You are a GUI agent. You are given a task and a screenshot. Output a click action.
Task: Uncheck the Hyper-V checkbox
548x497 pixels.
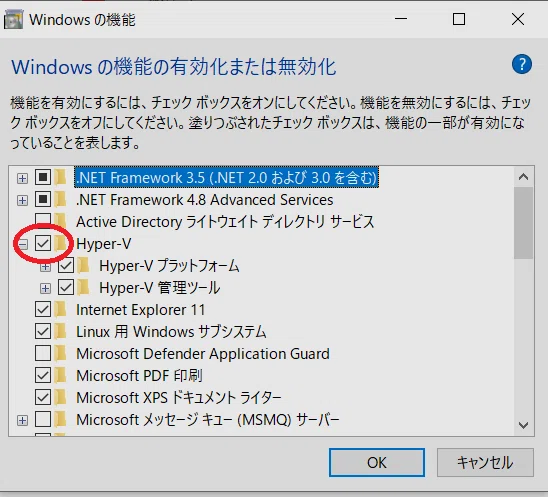pos(43,244)
